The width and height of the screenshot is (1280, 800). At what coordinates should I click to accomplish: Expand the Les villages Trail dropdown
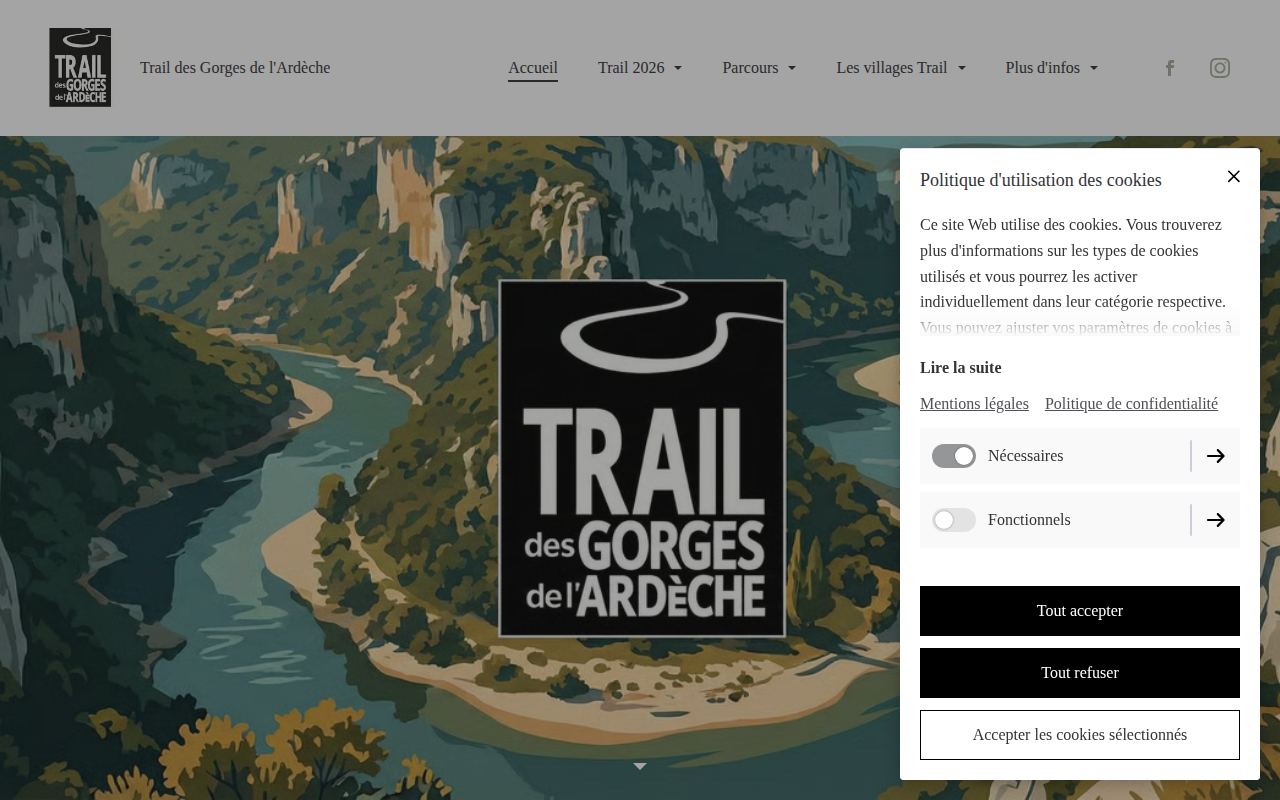click(x=901, y=68)
